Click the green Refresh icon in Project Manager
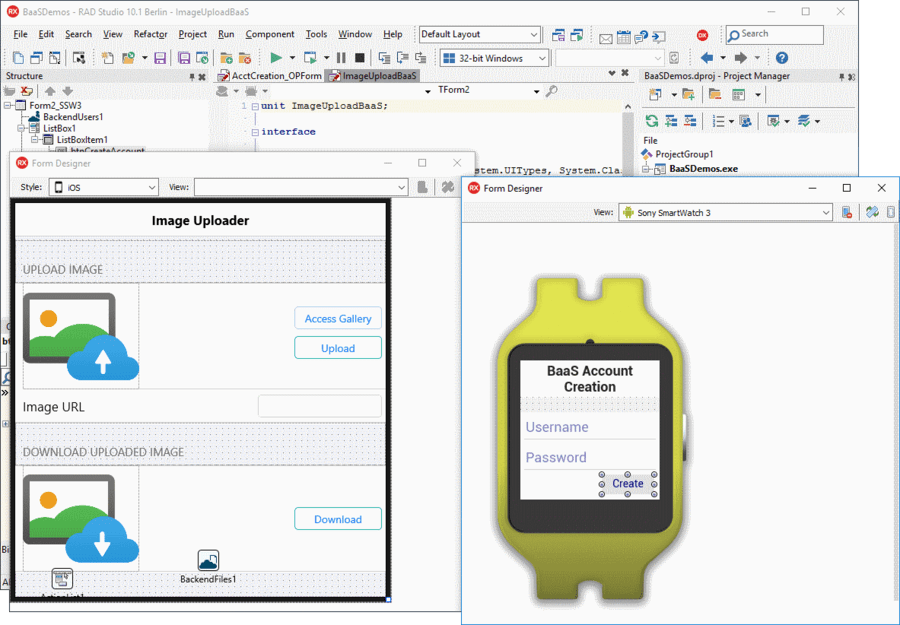The width and height of the screenshot is (900, 625). [651, 121]
